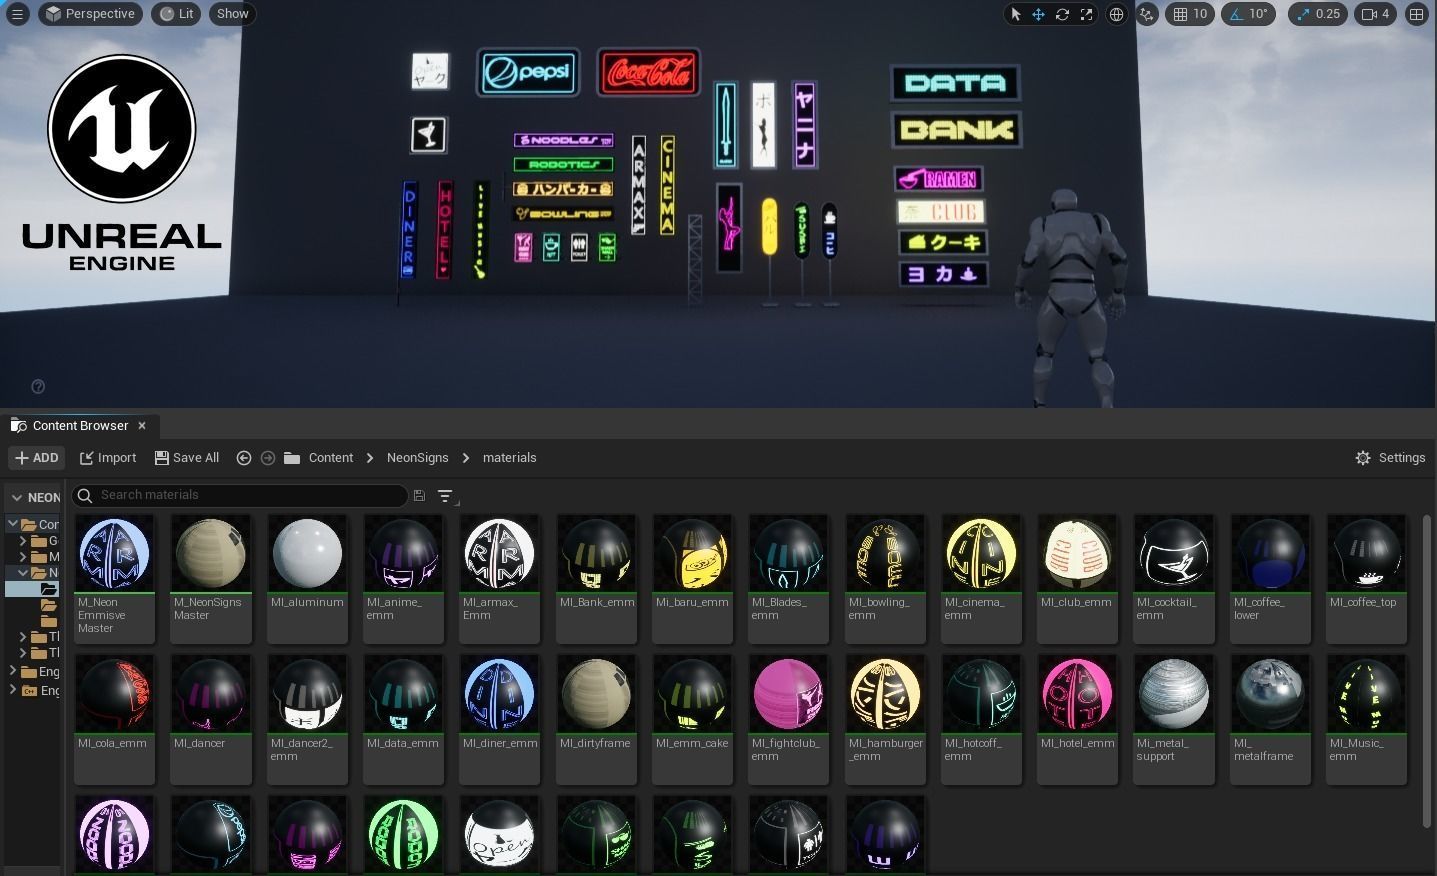Change camera speed setting 4
This screenshot has width=1437, height=876.
click(1375, 14)
